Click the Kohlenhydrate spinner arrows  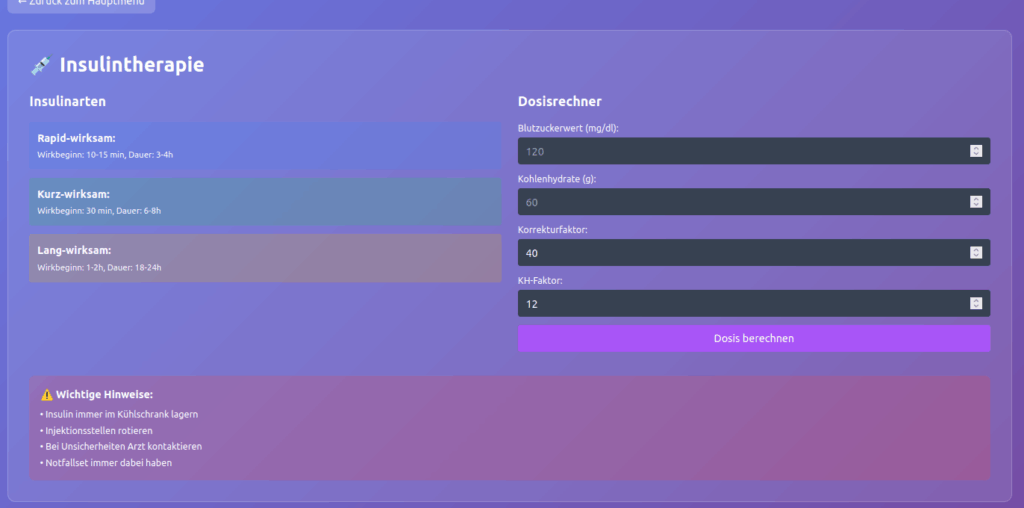click(x=976, y=202)
